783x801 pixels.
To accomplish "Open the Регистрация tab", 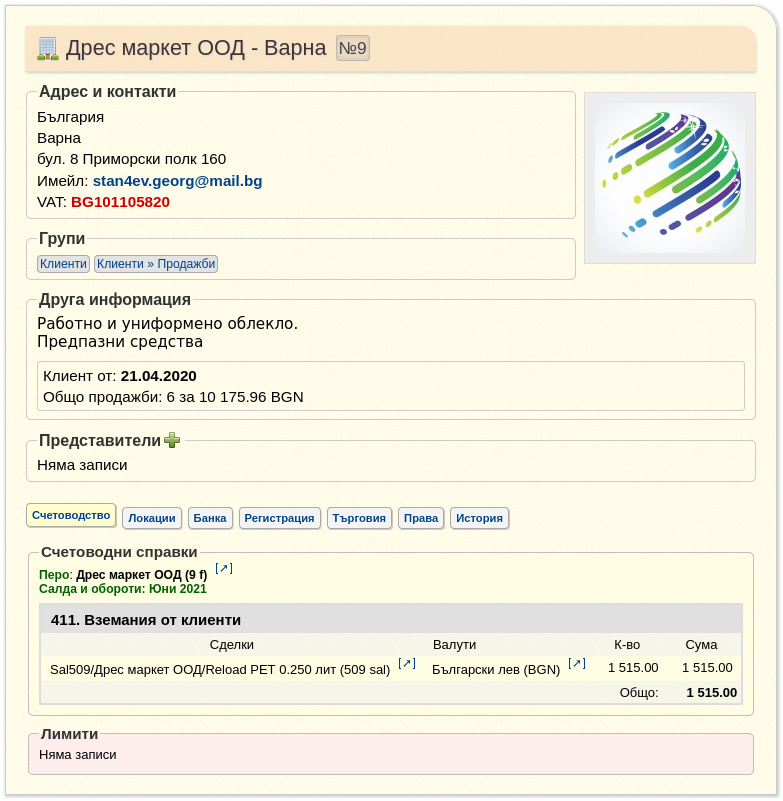I will click(279, 518).
